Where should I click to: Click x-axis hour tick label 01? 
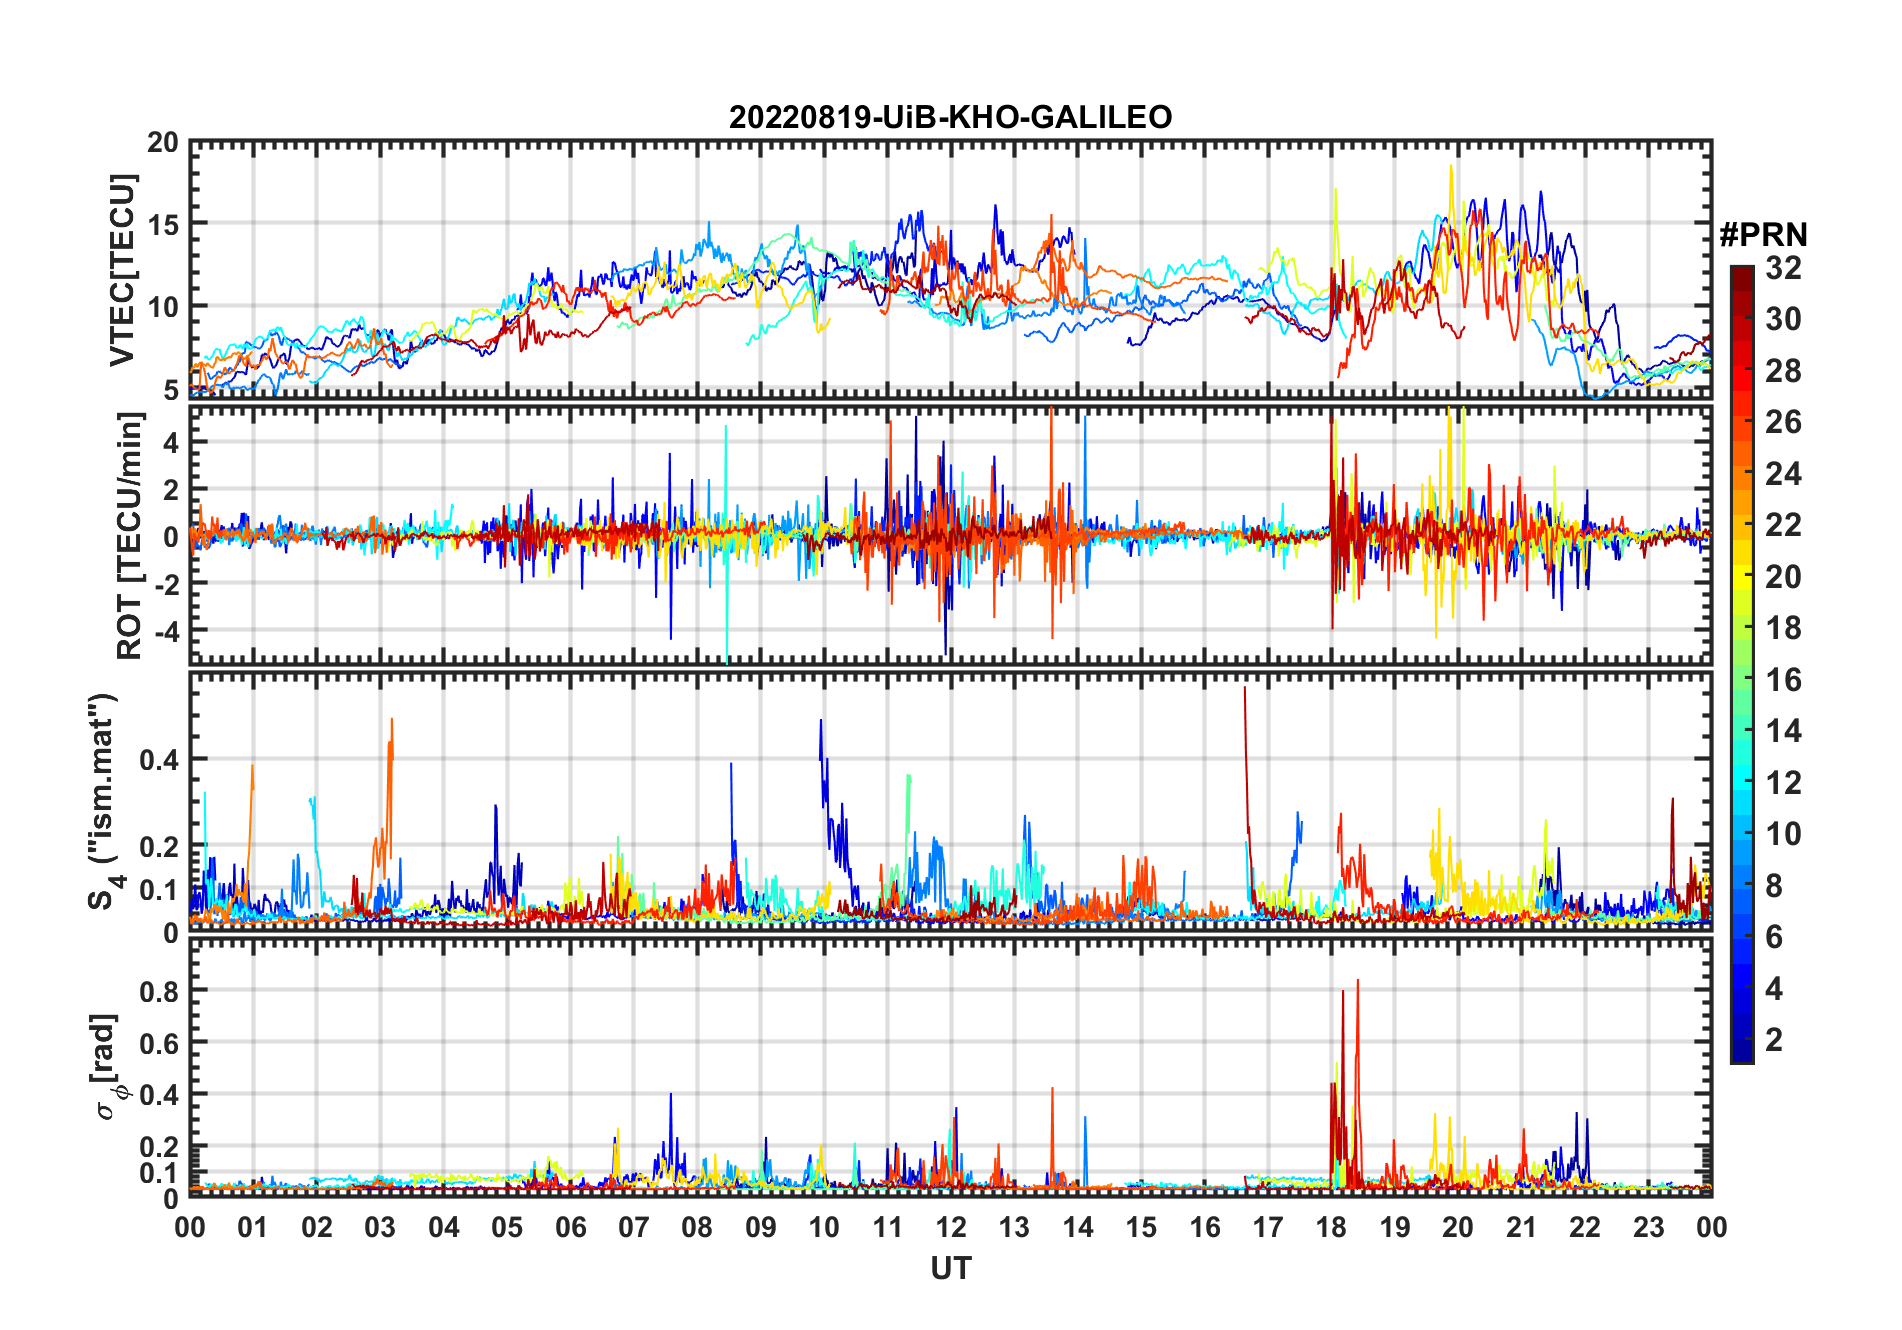253,1227
